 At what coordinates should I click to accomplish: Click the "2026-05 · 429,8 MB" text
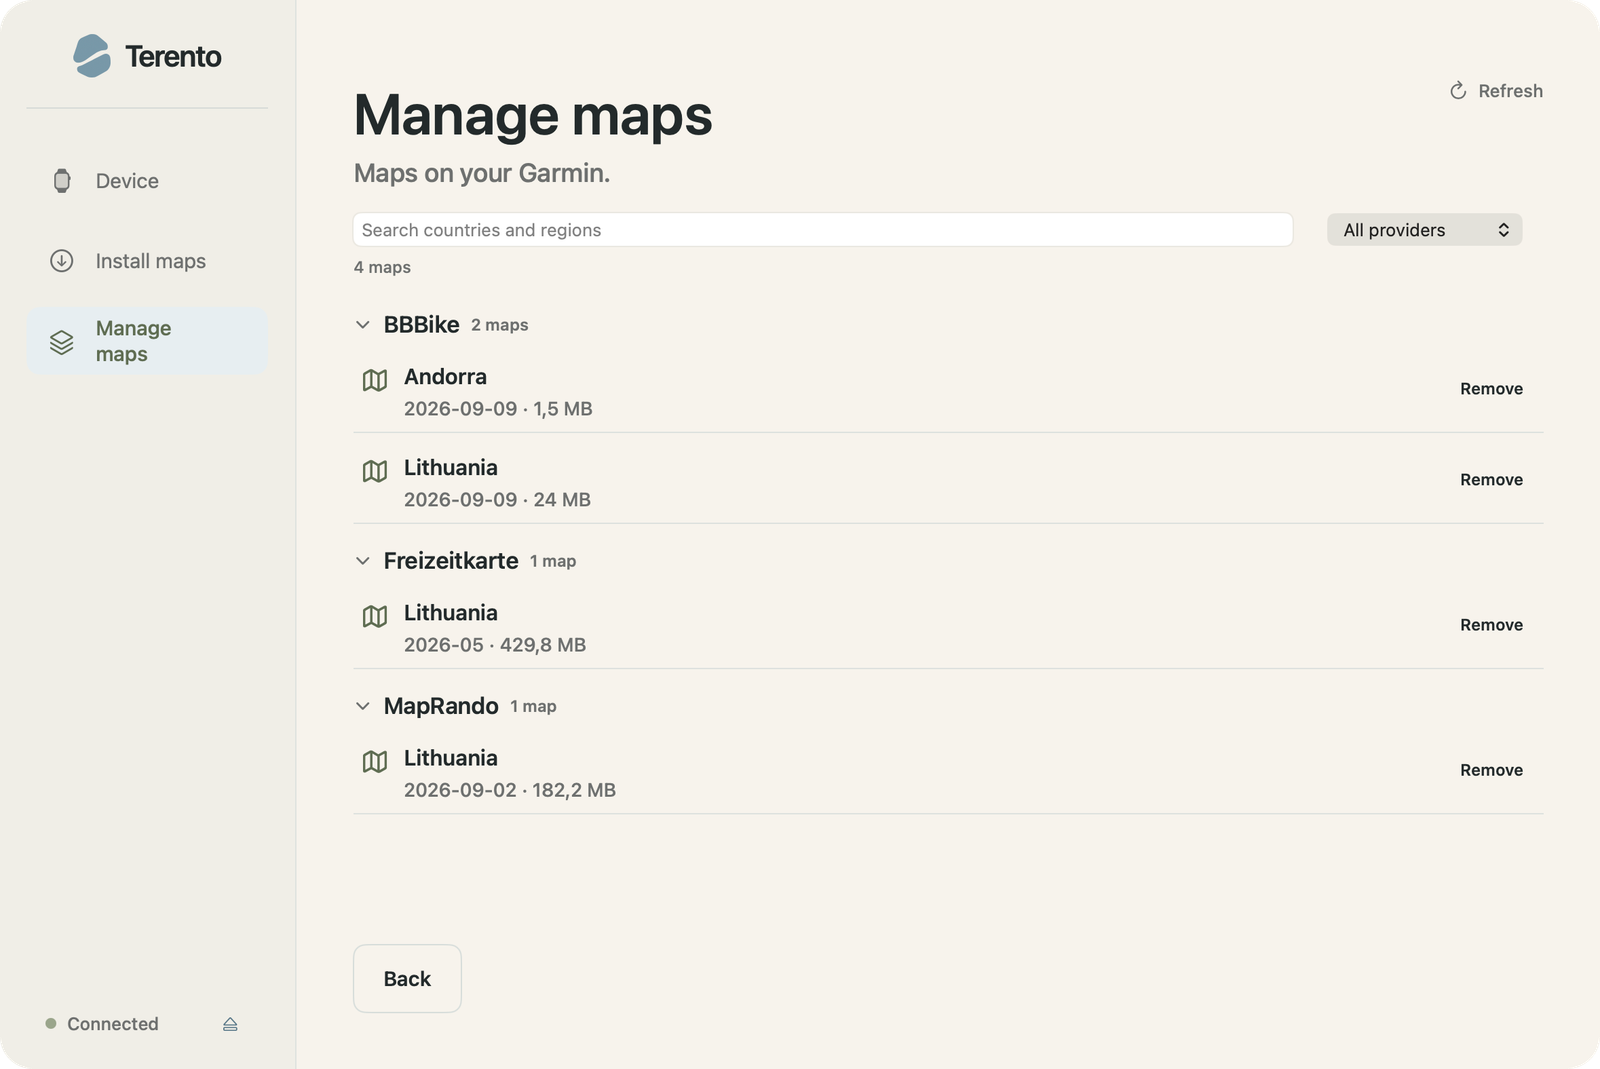pos(495,645)
